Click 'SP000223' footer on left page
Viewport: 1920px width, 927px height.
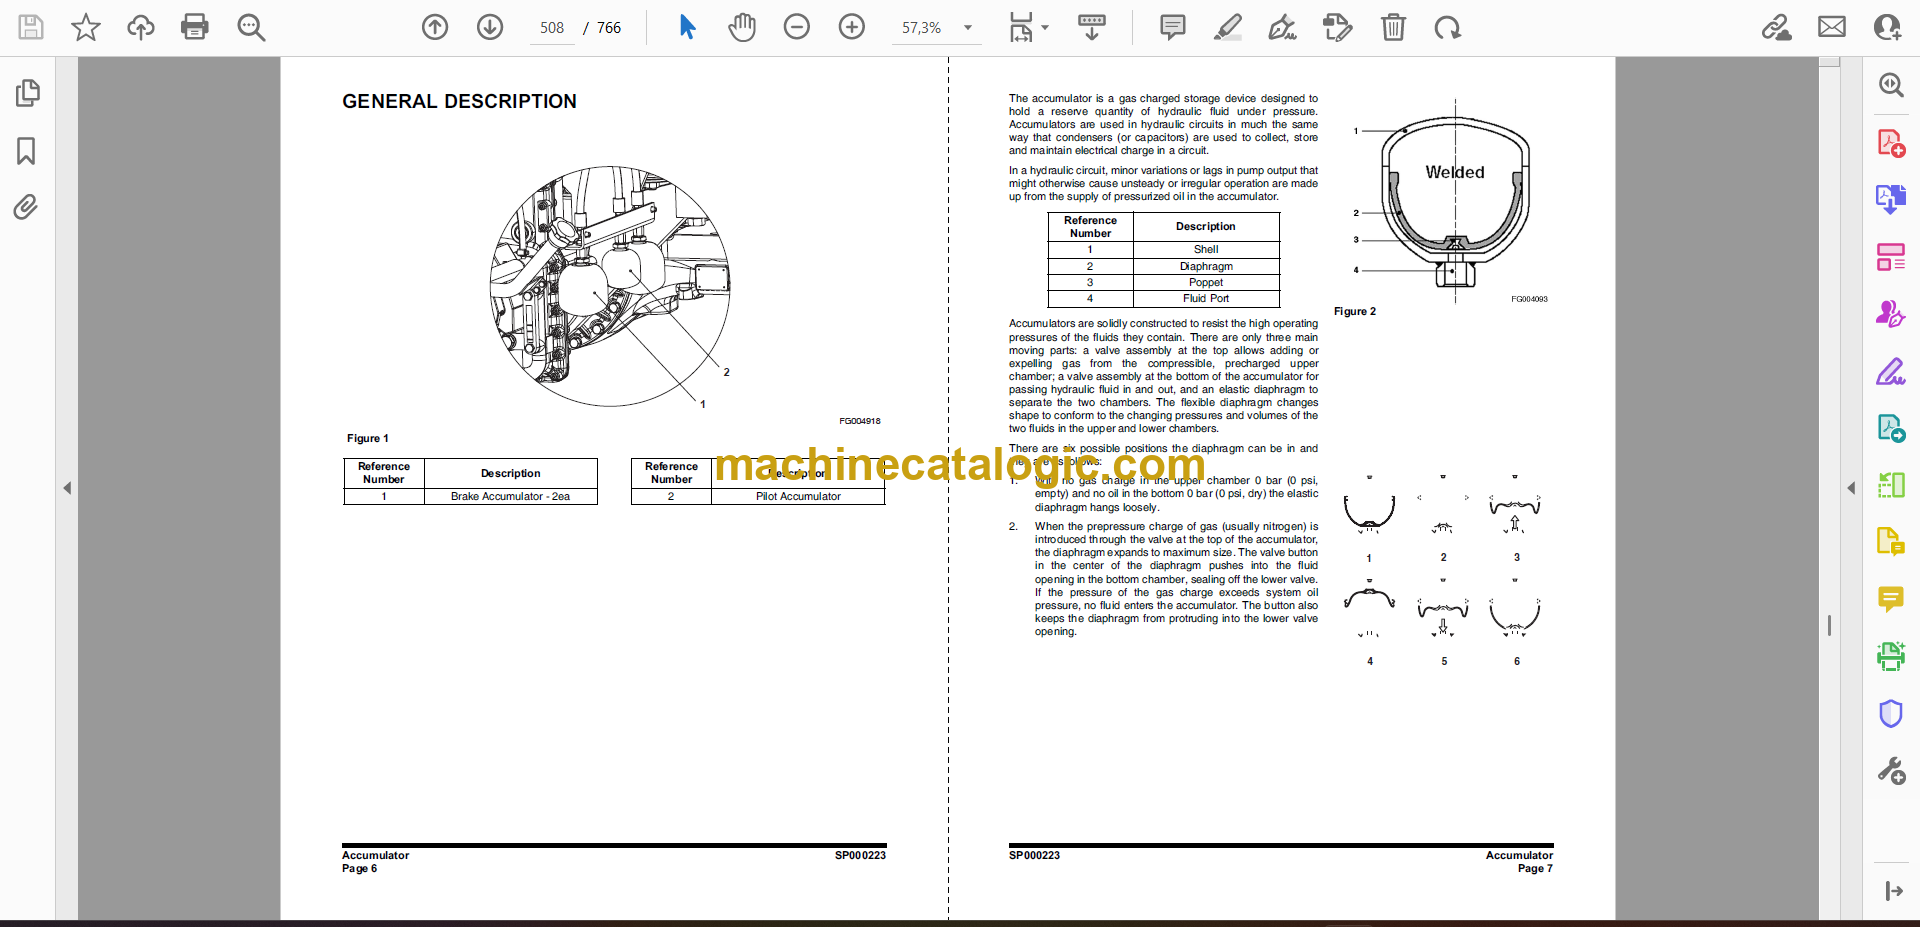coord(860,855)
